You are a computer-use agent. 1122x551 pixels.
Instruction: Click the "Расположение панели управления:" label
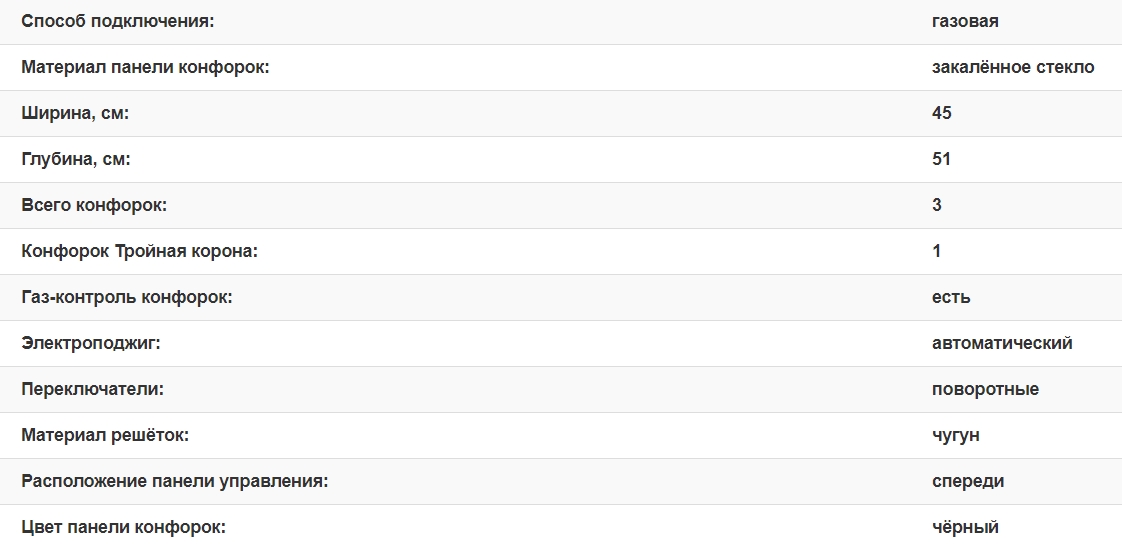[175, 481]
